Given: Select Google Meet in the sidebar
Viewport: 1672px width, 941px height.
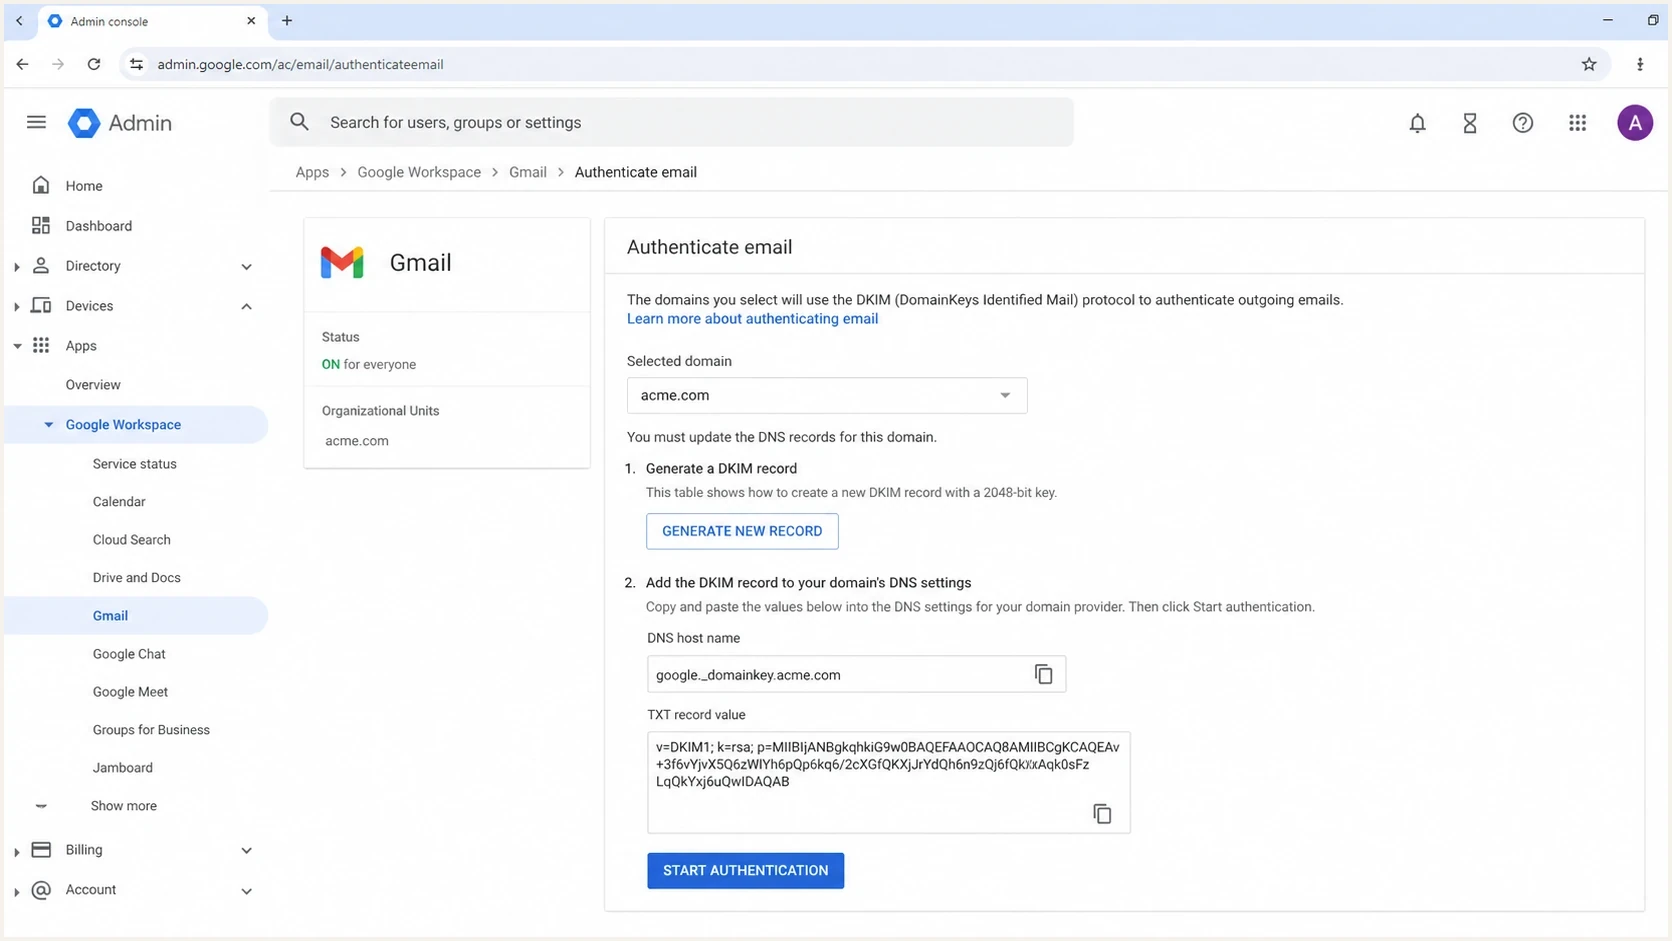Looking at the screenshot, I should [x=130, y=691].
